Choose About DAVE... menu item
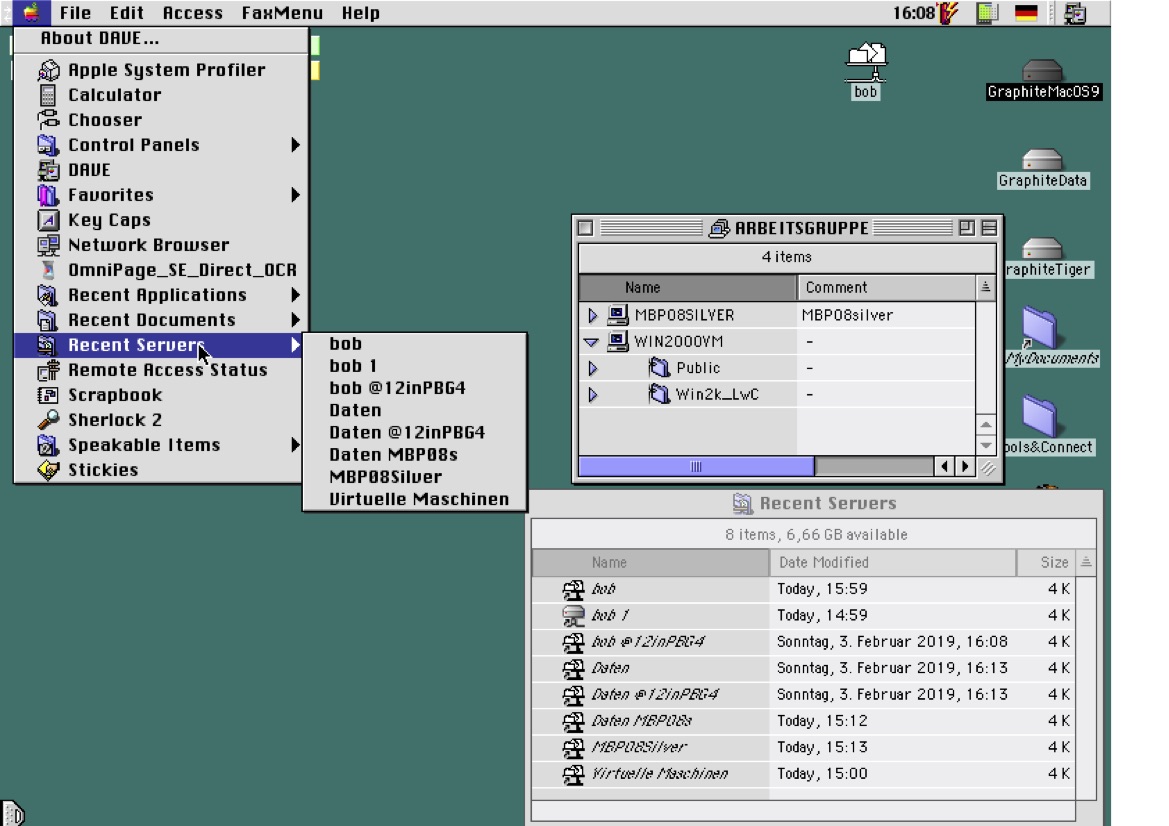 [x=160, y=39]
